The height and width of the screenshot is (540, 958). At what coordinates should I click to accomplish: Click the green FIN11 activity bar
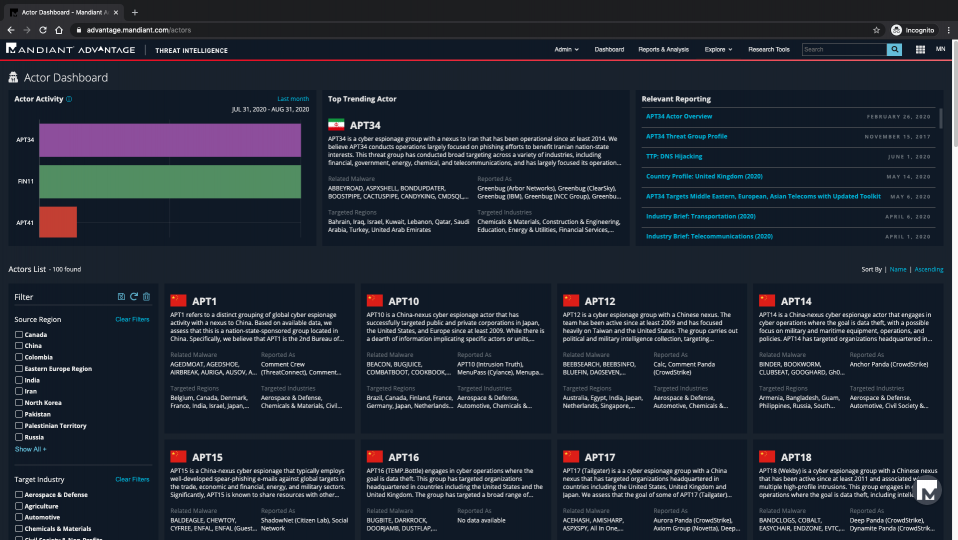tap(170, 181)
